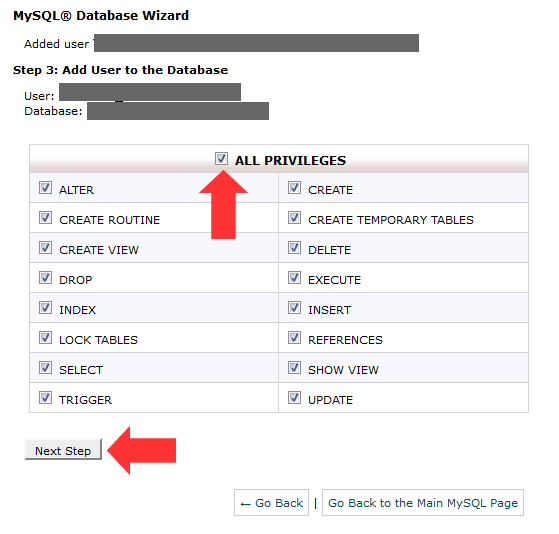Screen dimensions: 559x534
Task: Disable the DELETE privilege
Action: pyautogui.click(x=294, y=248)
